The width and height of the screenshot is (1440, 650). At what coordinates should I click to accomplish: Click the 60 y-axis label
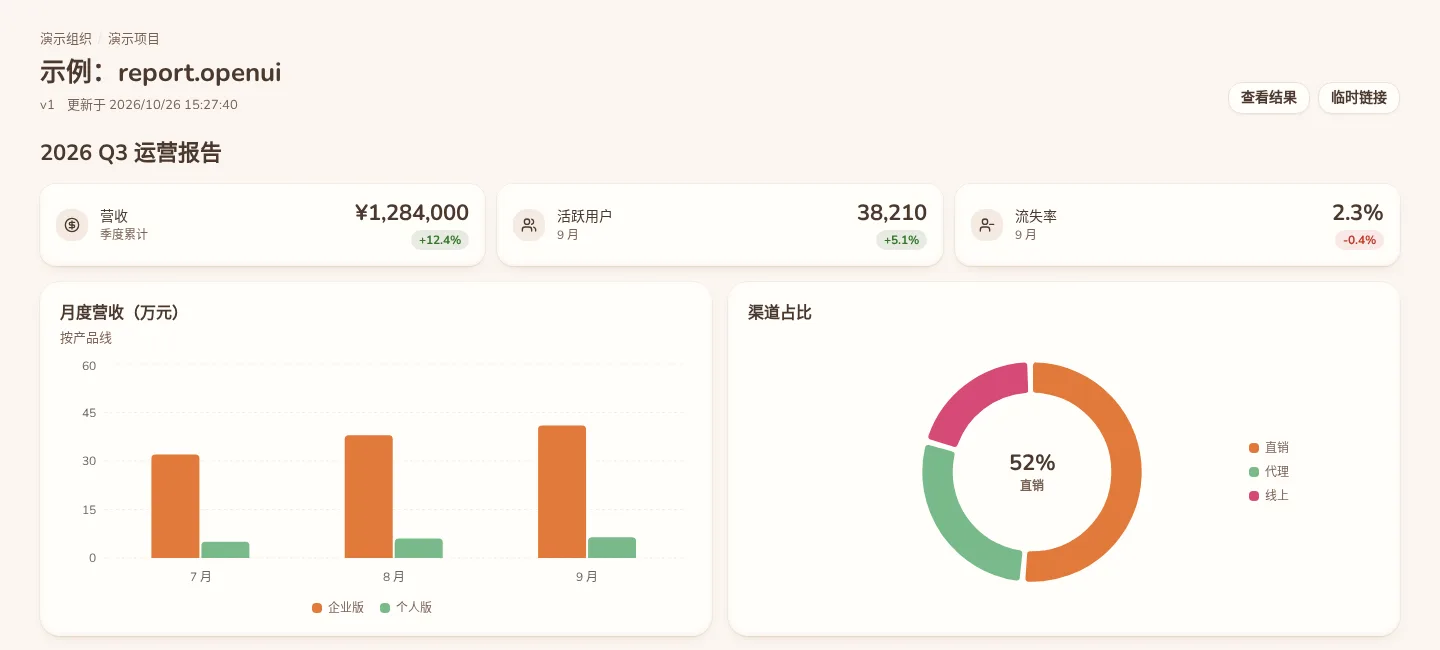(x=89, y=366)
